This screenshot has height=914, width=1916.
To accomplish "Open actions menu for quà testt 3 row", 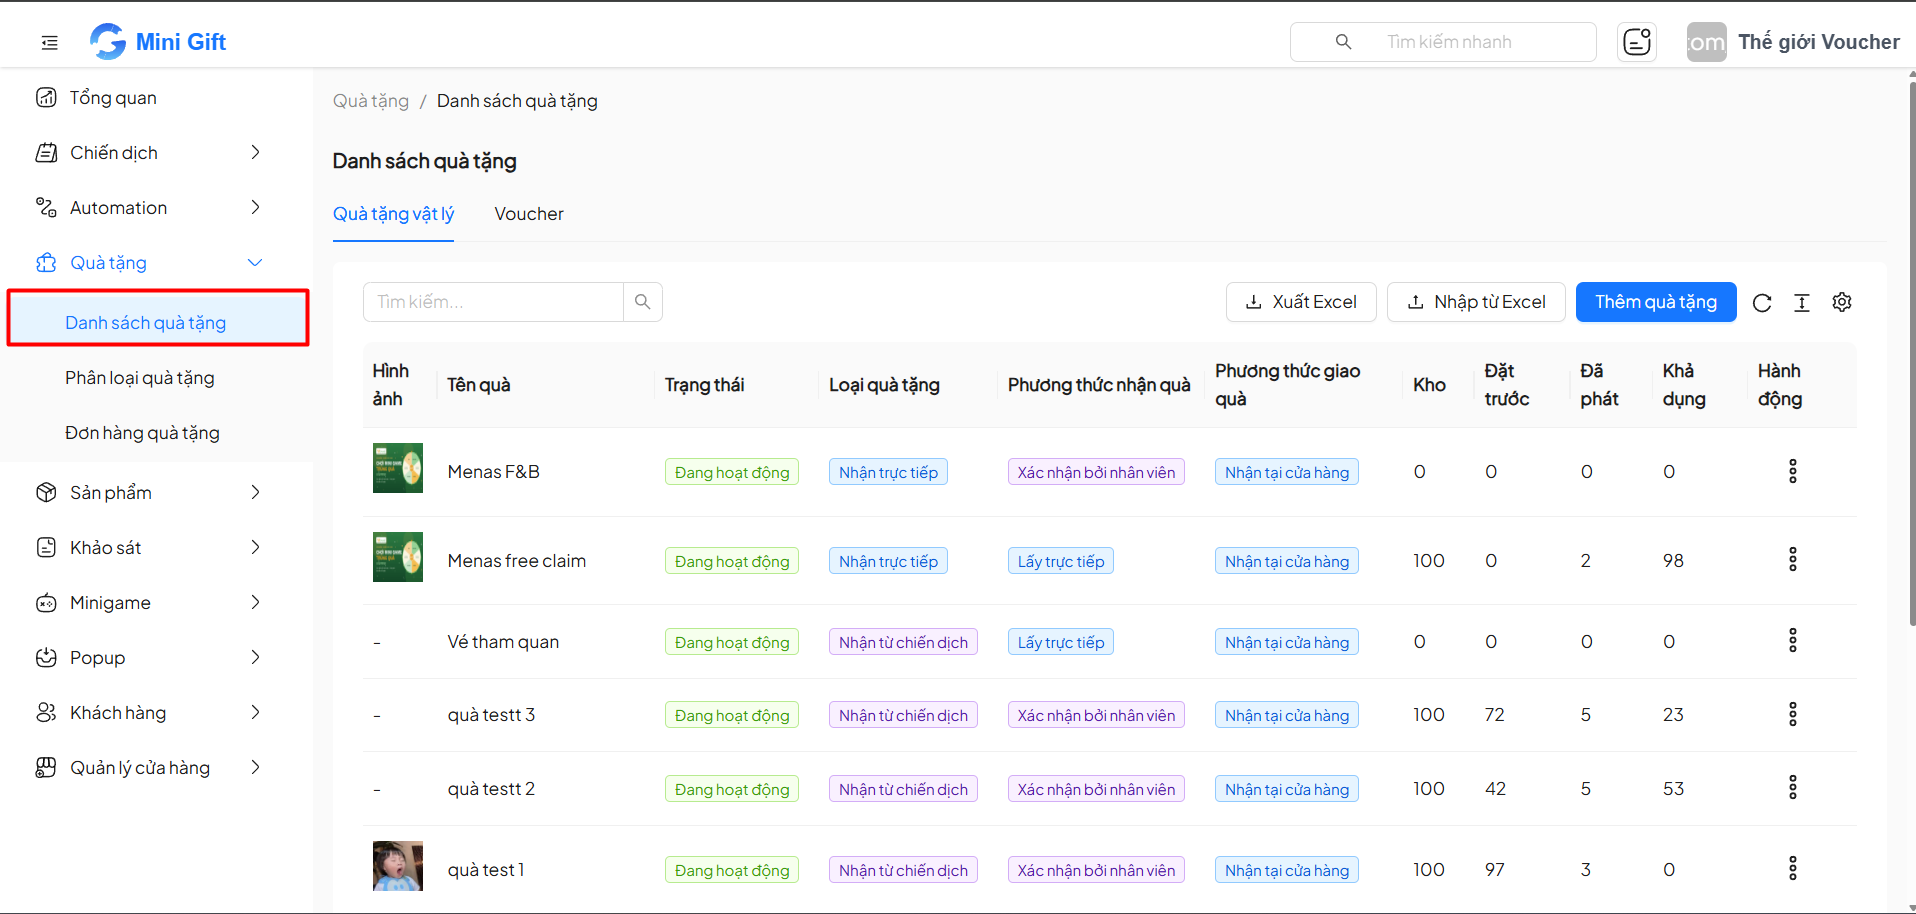I will (x=1793, y=714).
